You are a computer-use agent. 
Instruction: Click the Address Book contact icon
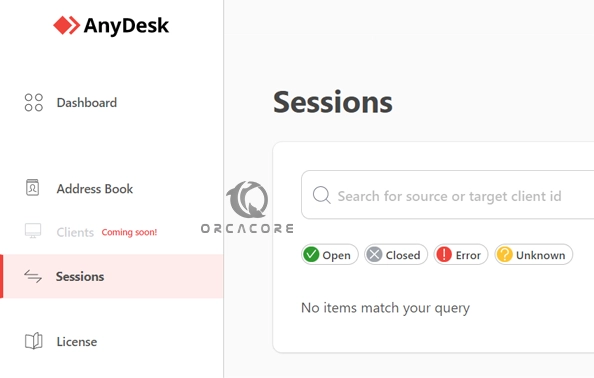pyautogui.click(x=33, y=187)
